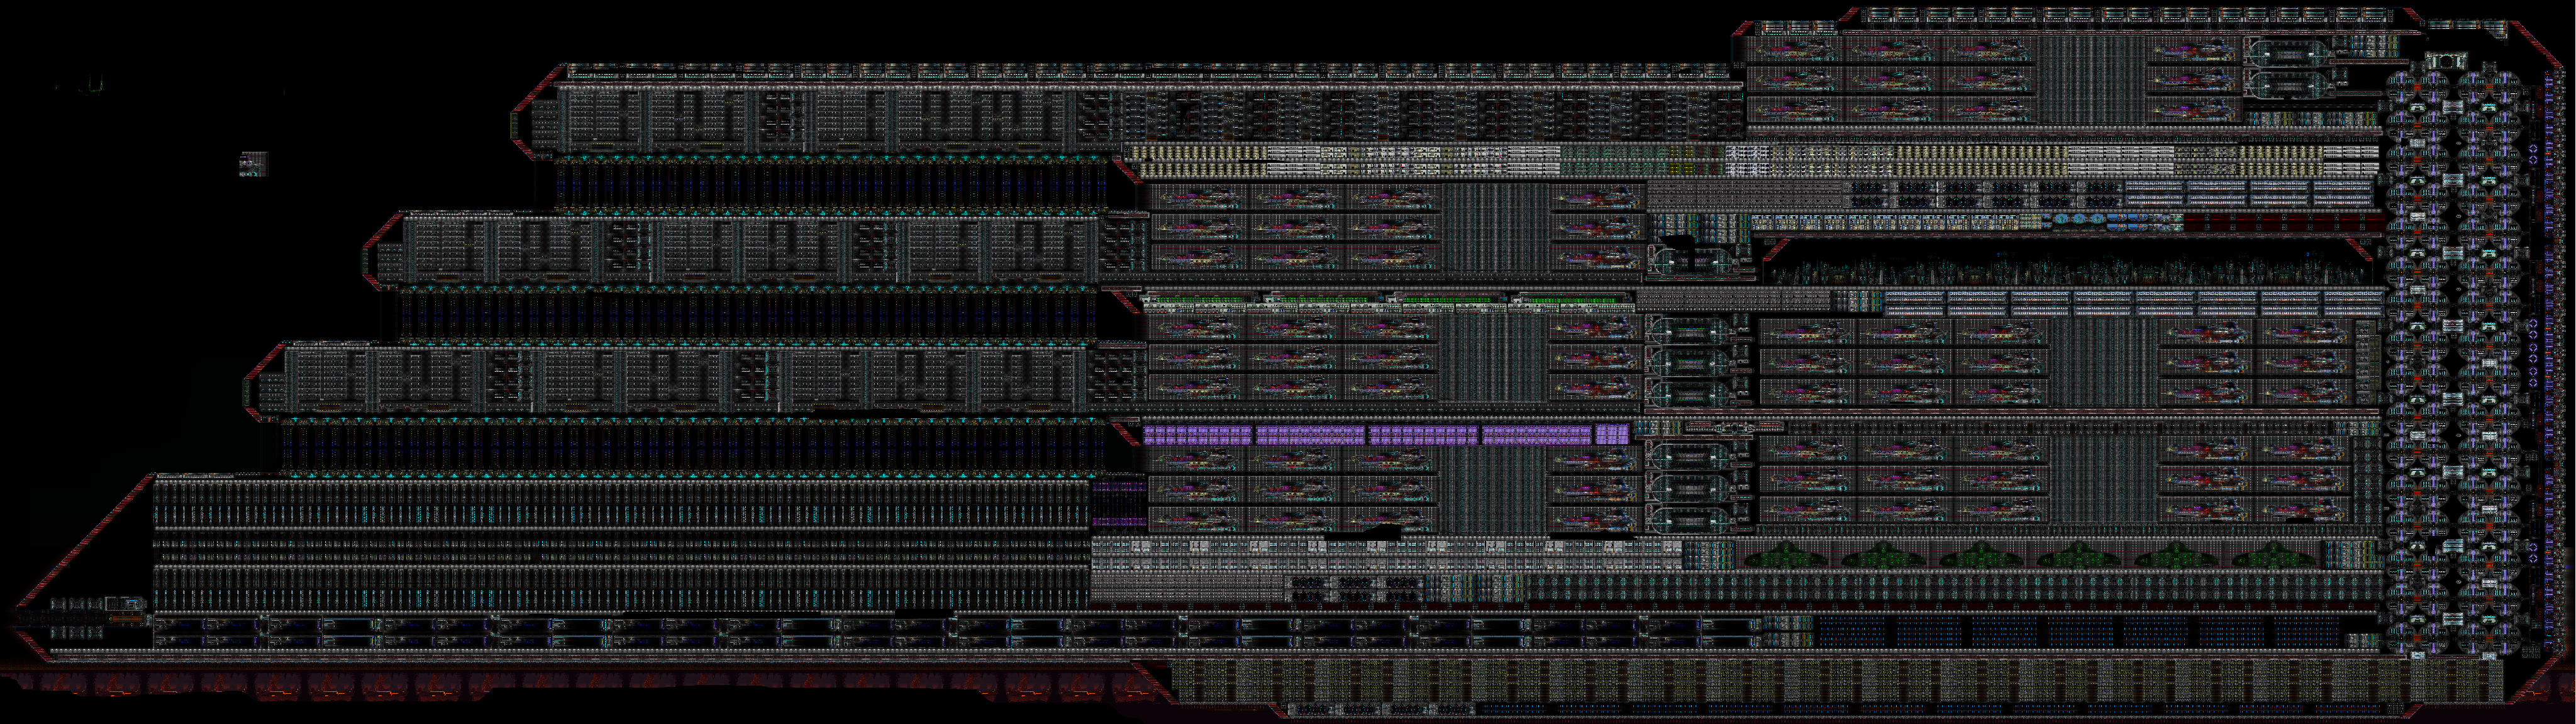This screenshot has height=724, width=2576.
Task: Select the leftmost green dome on the lower deck
Action: click(1785, 556)
